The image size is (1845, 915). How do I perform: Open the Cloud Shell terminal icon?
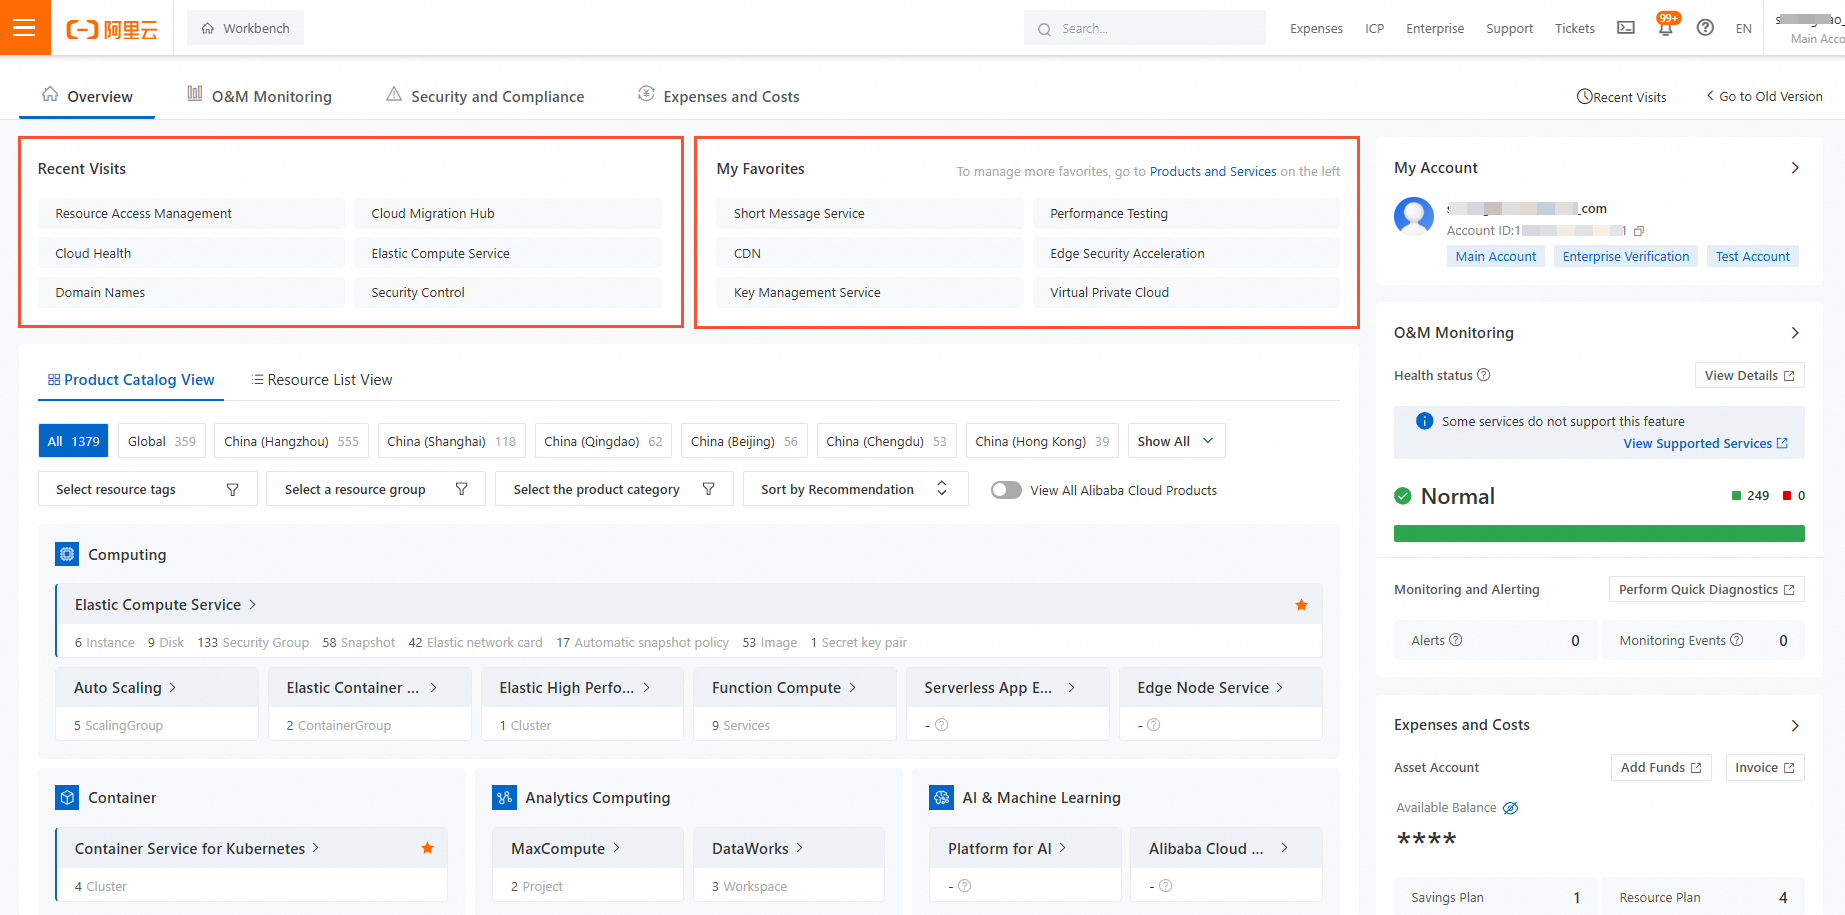tap(1626, 28)
